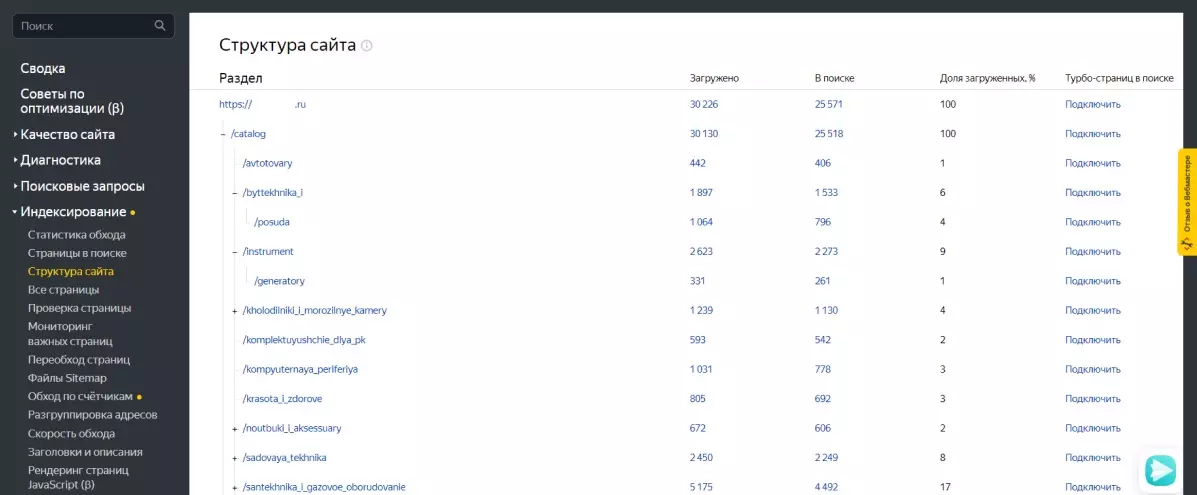Click Подключить in the /posuda row
This screenshot has height=495, width=1197.
[x=1092, y=222]
